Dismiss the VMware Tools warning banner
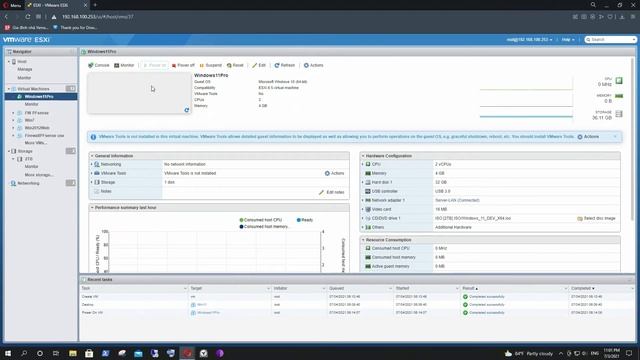 (x=615, y=137)
